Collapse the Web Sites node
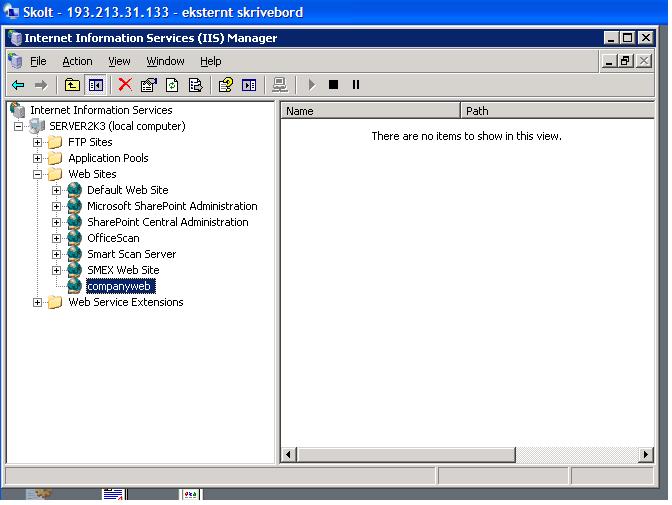Image resolution: width=672 pixels, height=505 pixels. [38, 174]
